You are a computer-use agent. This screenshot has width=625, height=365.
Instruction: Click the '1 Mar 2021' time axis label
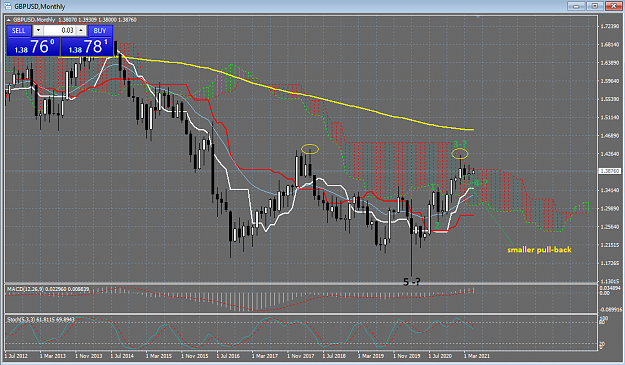[476, 356]
